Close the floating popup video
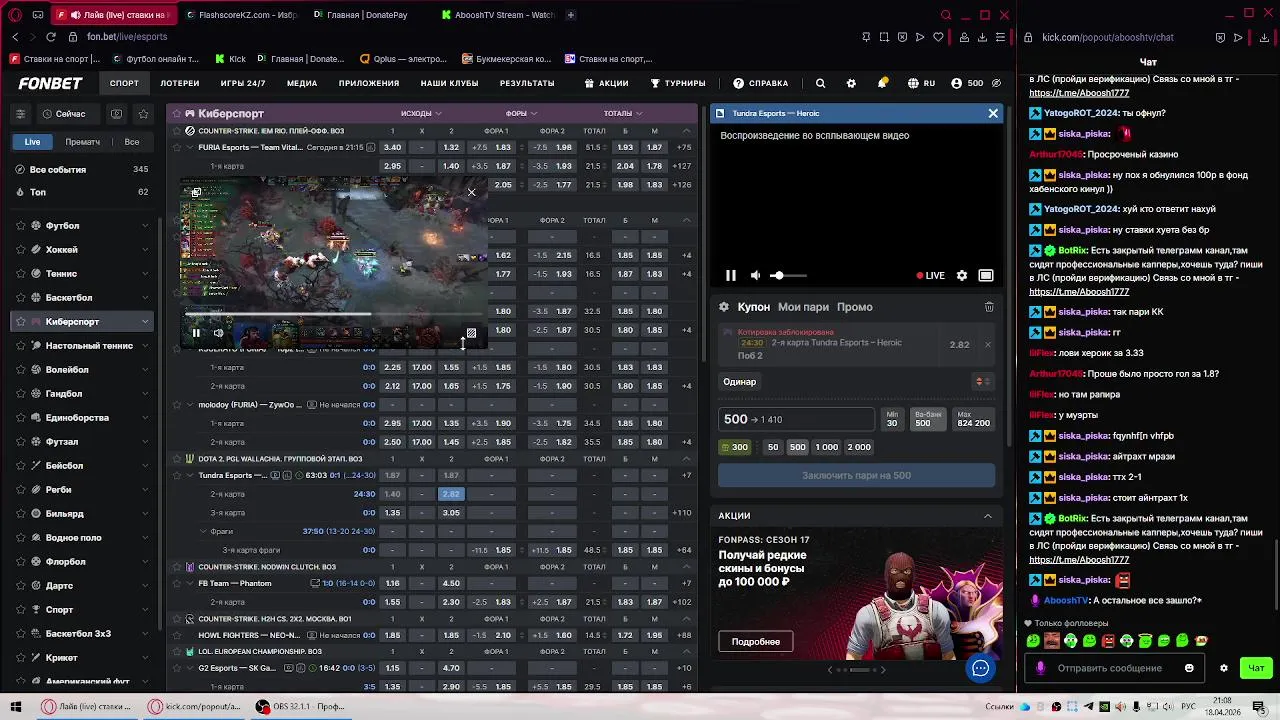 click(472, 192)
